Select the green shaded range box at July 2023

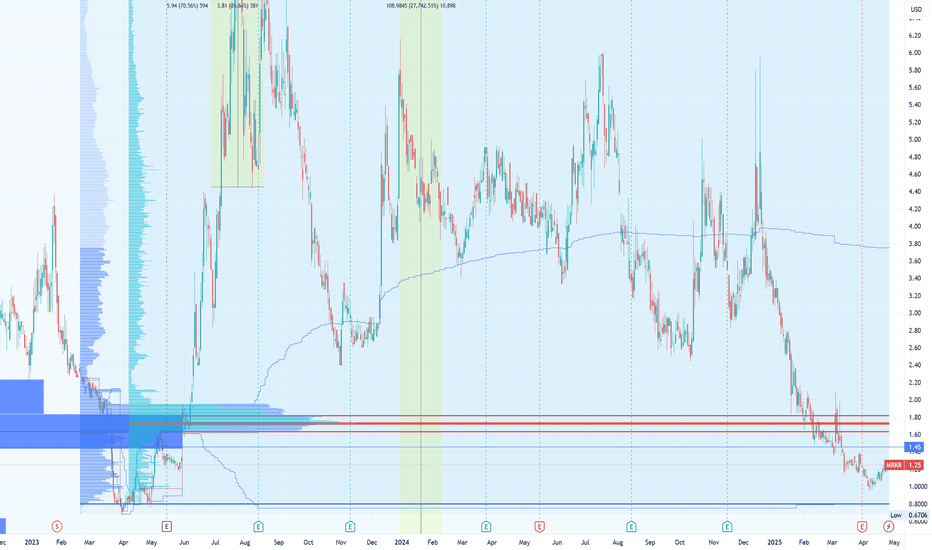pyautogui.click(x=238, y=95)
